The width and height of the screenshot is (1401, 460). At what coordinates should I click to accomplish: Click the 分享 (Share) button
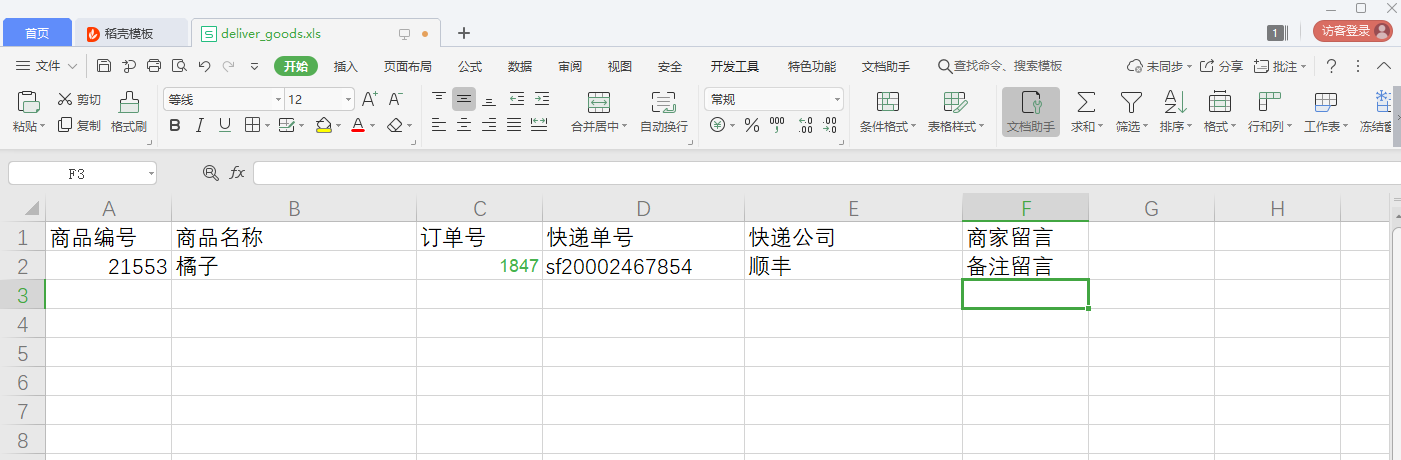[x=1221, y=66]
